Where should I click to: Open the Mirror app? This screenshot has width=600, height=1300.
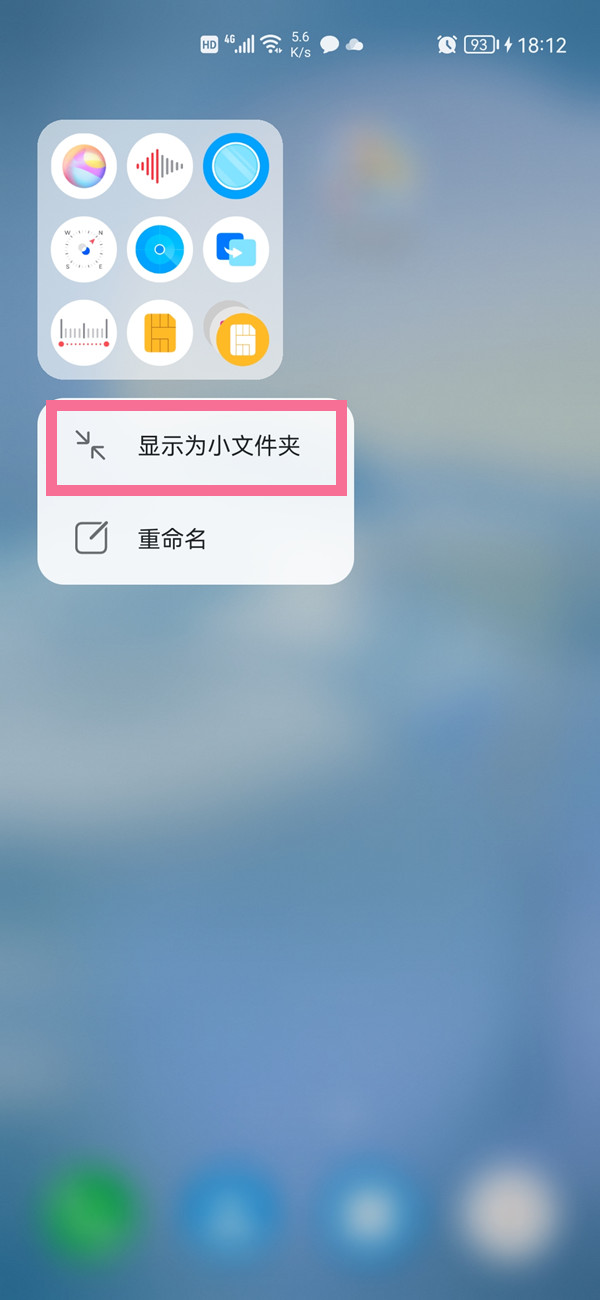coord(236,166)
